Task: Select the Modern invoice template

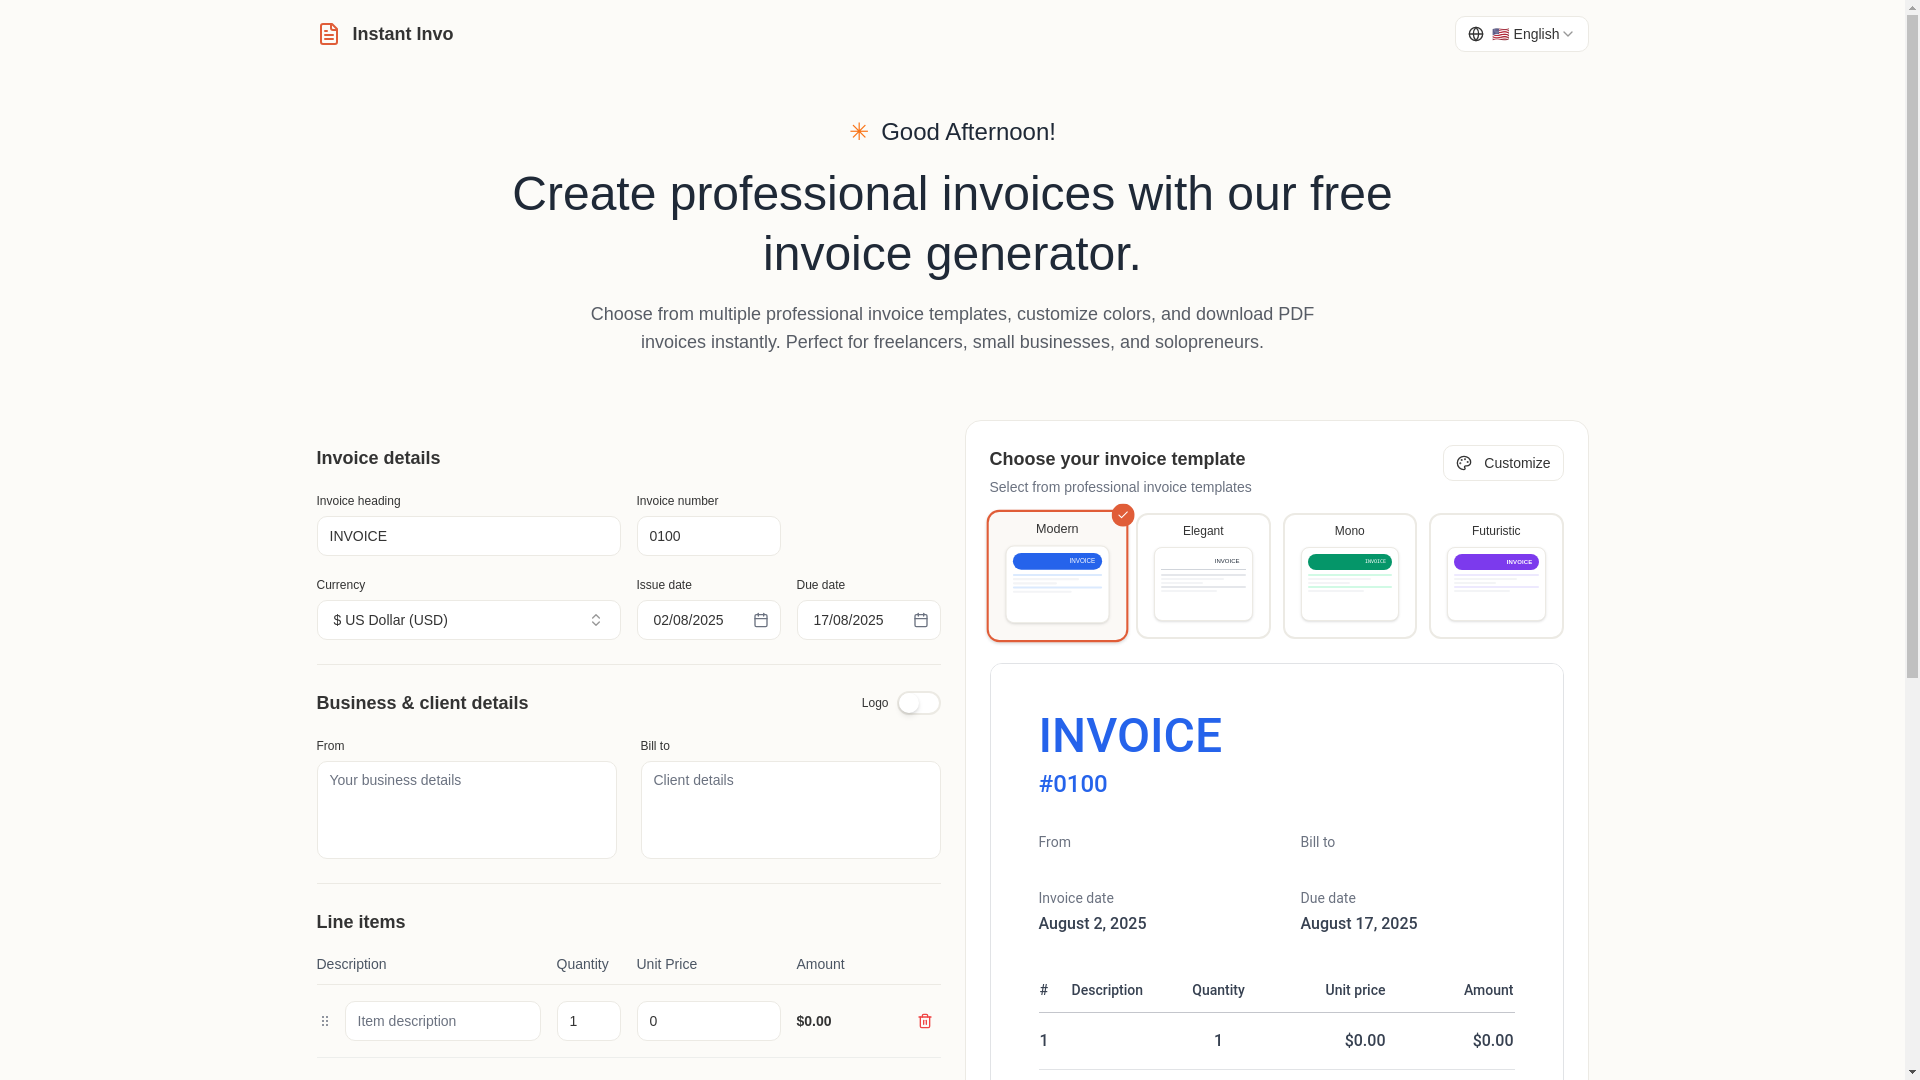Action: 1057,576
